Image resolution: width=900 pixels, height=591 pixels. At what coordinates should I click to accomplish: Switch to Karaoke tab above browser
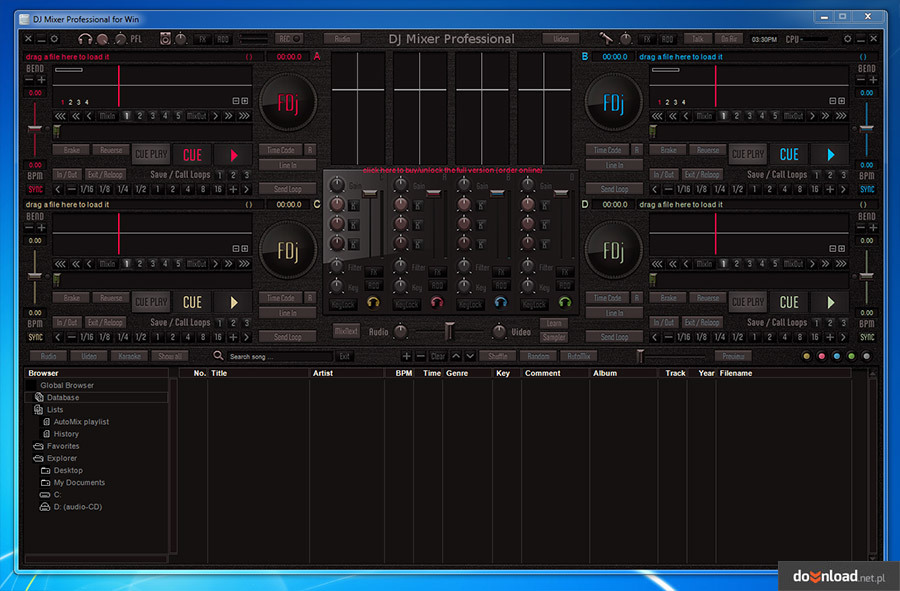[x=130, y=356]
